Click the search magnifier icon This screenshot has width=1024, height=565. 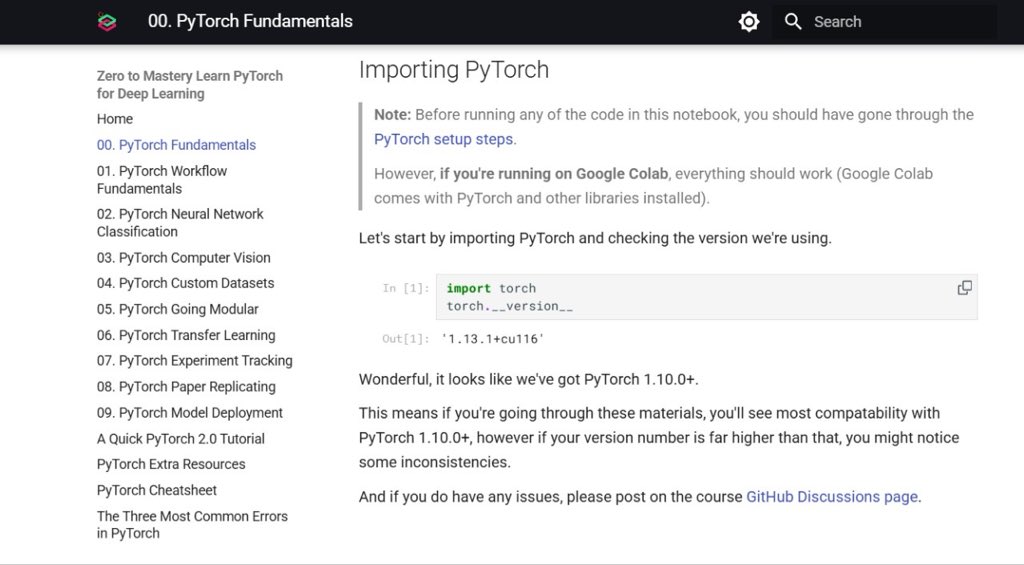[793, 22]
